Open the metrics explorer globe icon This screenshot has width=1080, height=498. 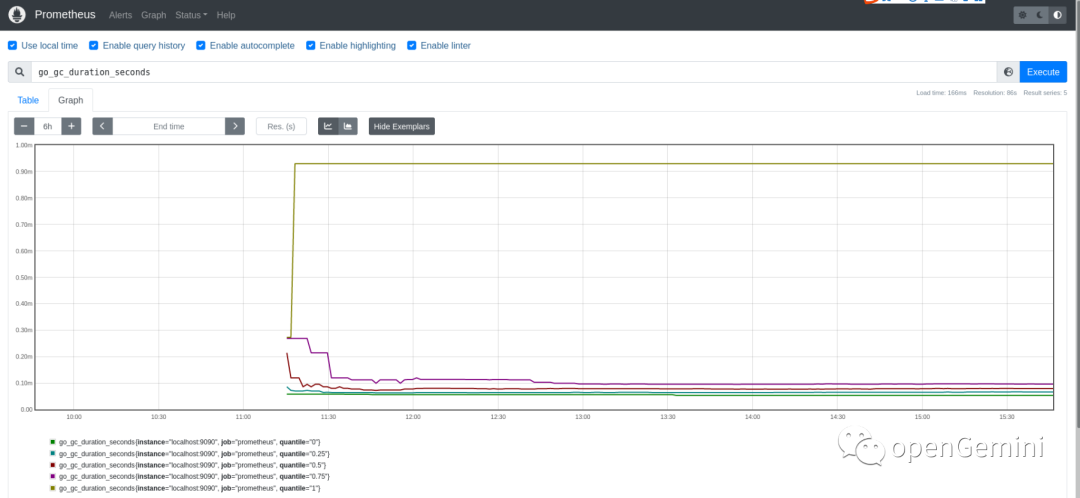pyautogui.click(x=1008, y=72)
